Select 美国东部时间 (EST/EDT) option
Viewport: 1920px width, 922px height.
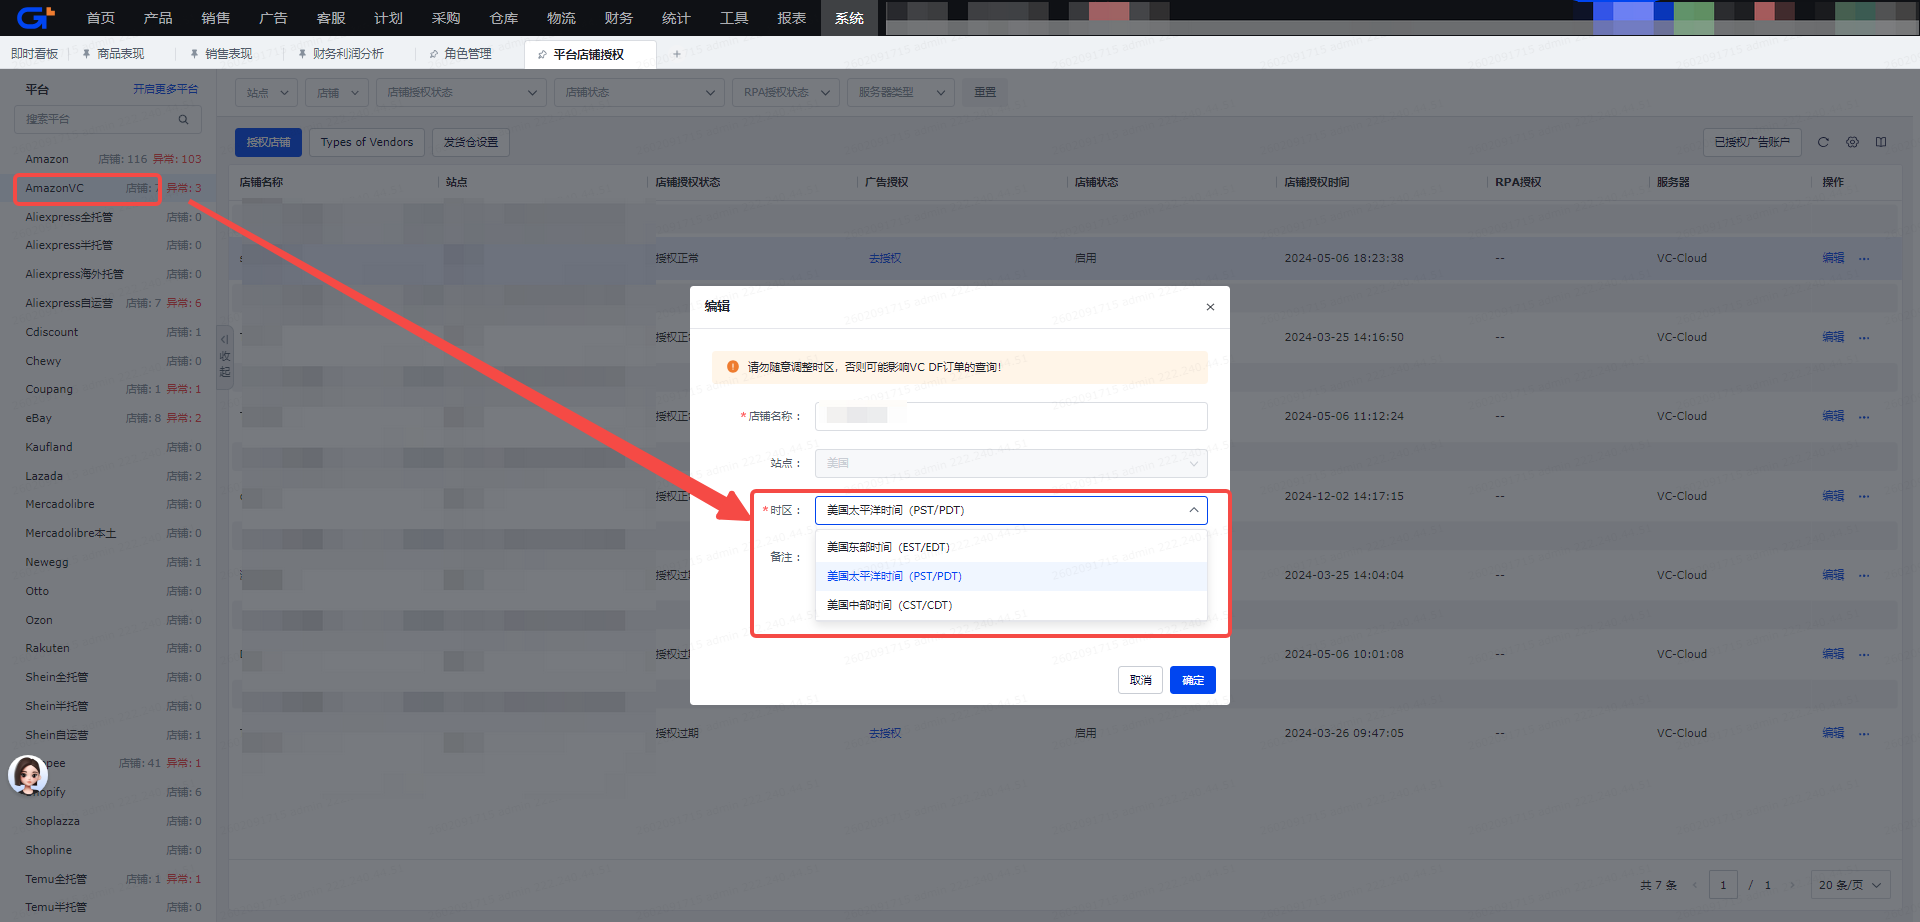point(1011,547)
